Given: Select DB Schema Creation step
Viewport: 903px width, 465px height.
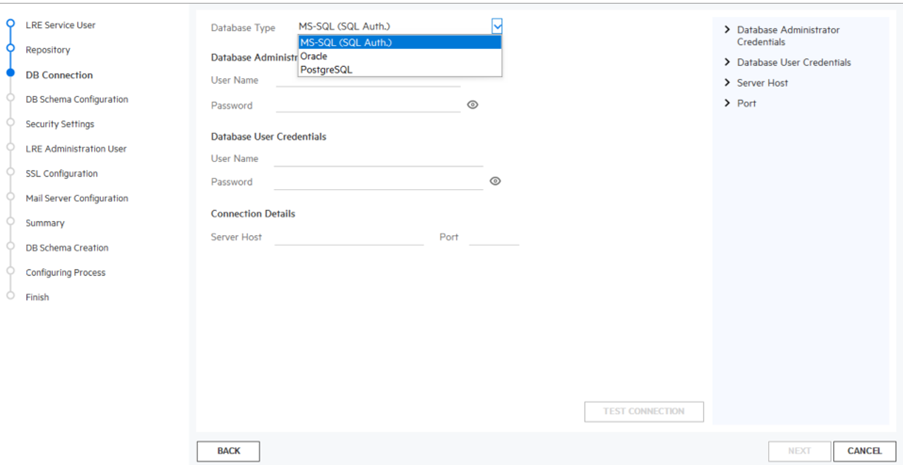Looking at the screenshot, I should (x=67, y=248).
